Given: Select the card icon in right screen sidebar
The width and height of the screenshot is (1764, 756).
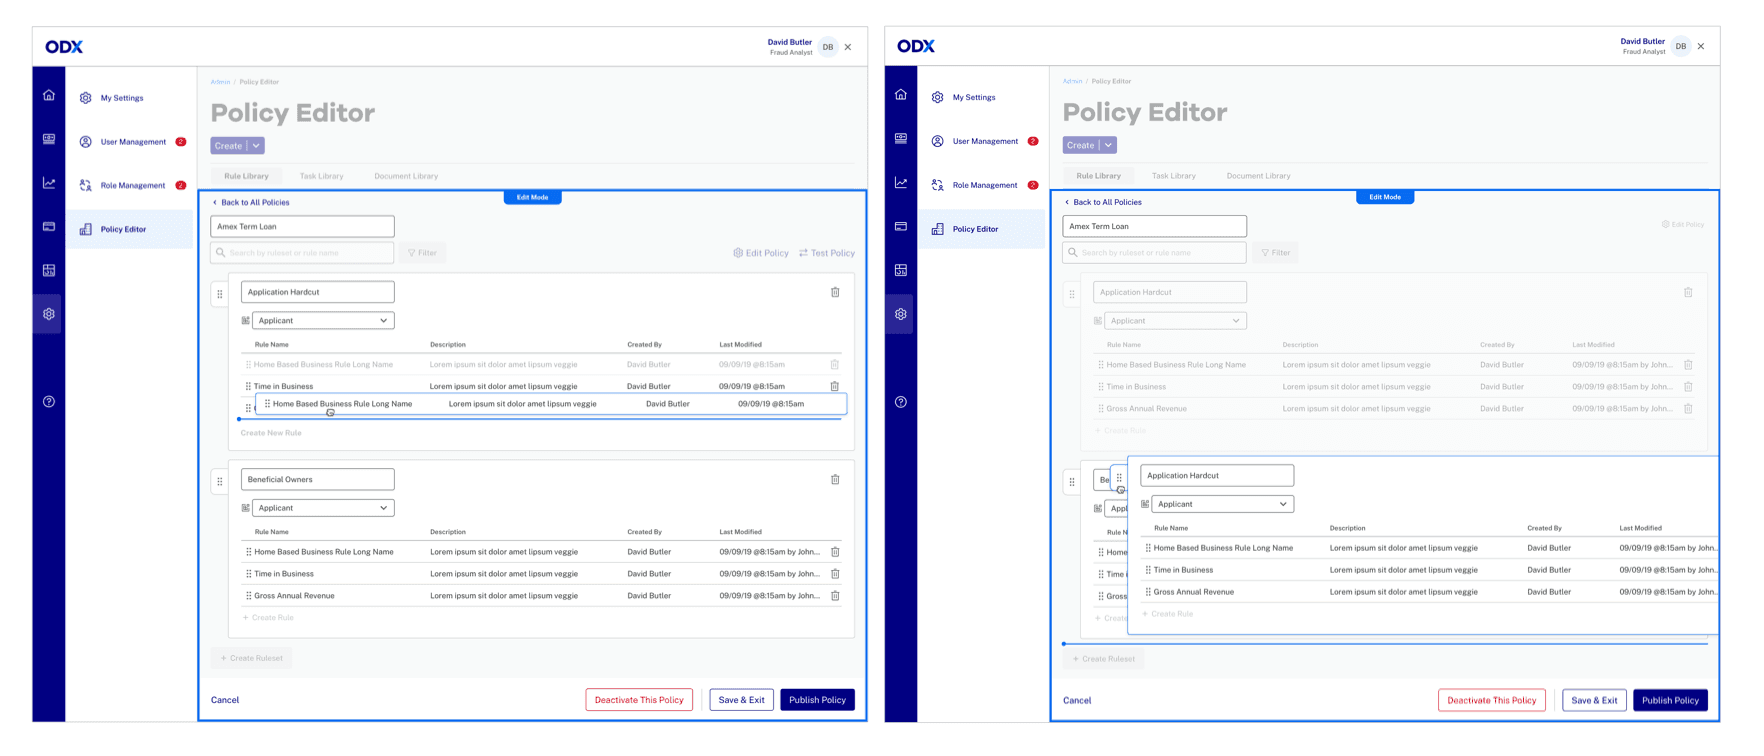Looking at the screenshot, I should click(x=901, y=227).
